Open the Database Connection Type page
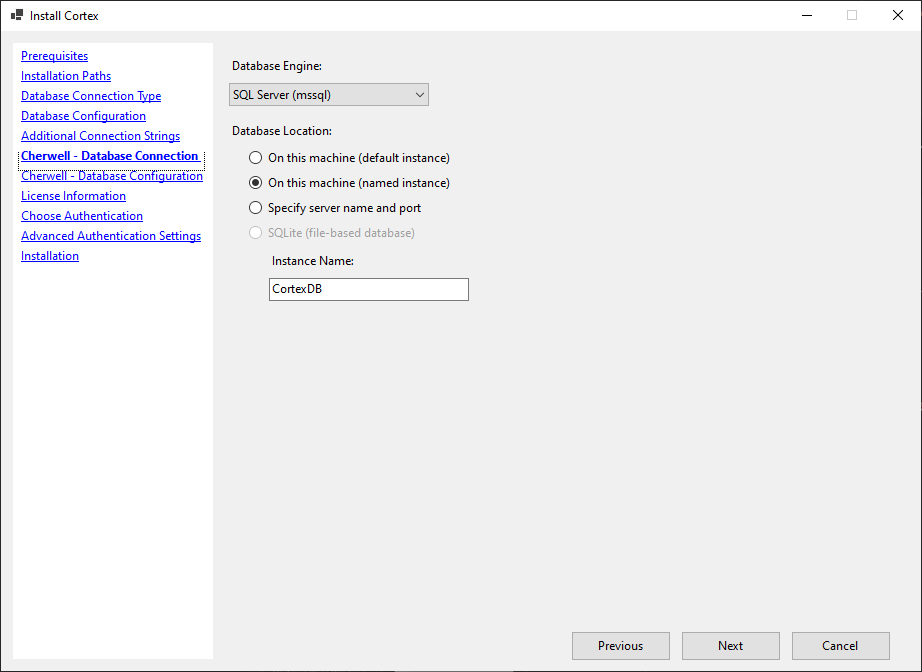The height and width of the screenshot is (672, 922). 90,95
